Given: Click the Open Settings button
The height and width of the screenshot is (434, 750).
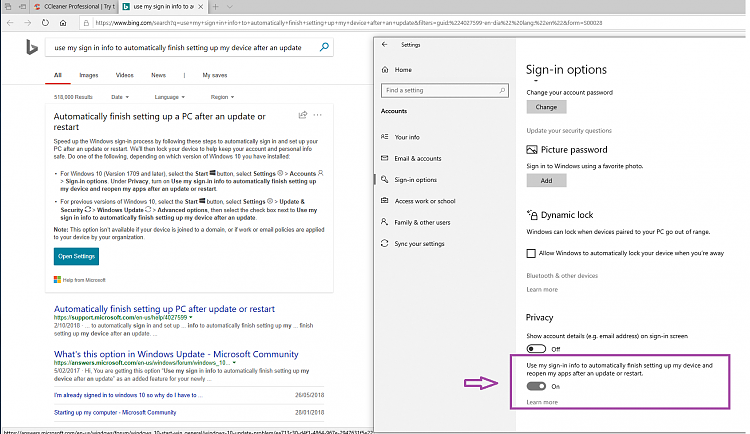Looking at the screenshot, I should (76, 256).
